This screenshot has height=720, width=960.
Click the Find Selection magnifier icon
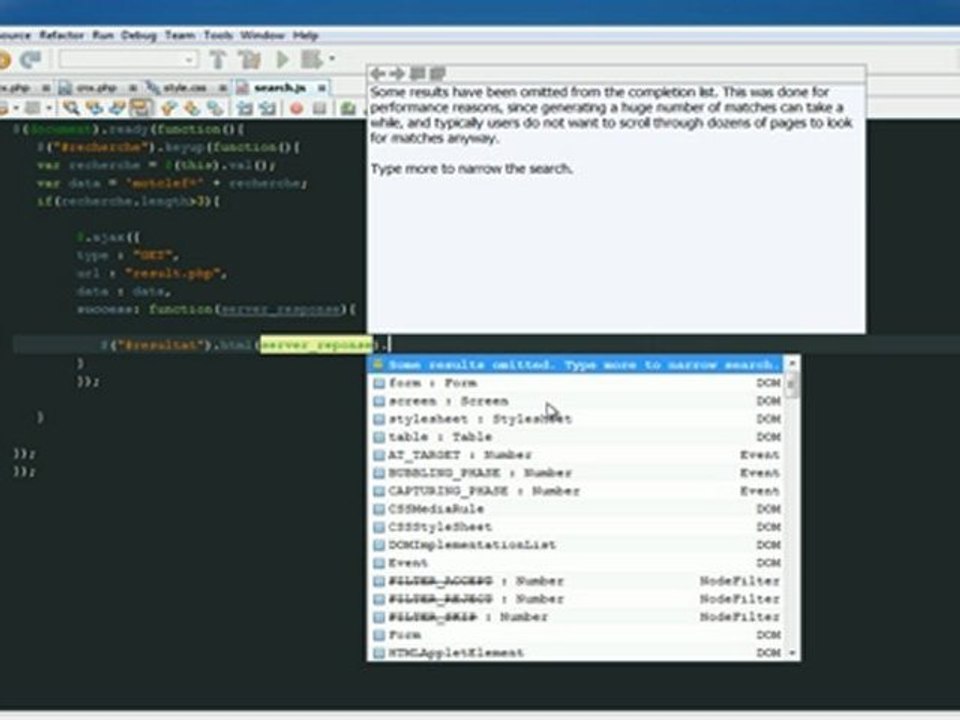pos(71,108)
